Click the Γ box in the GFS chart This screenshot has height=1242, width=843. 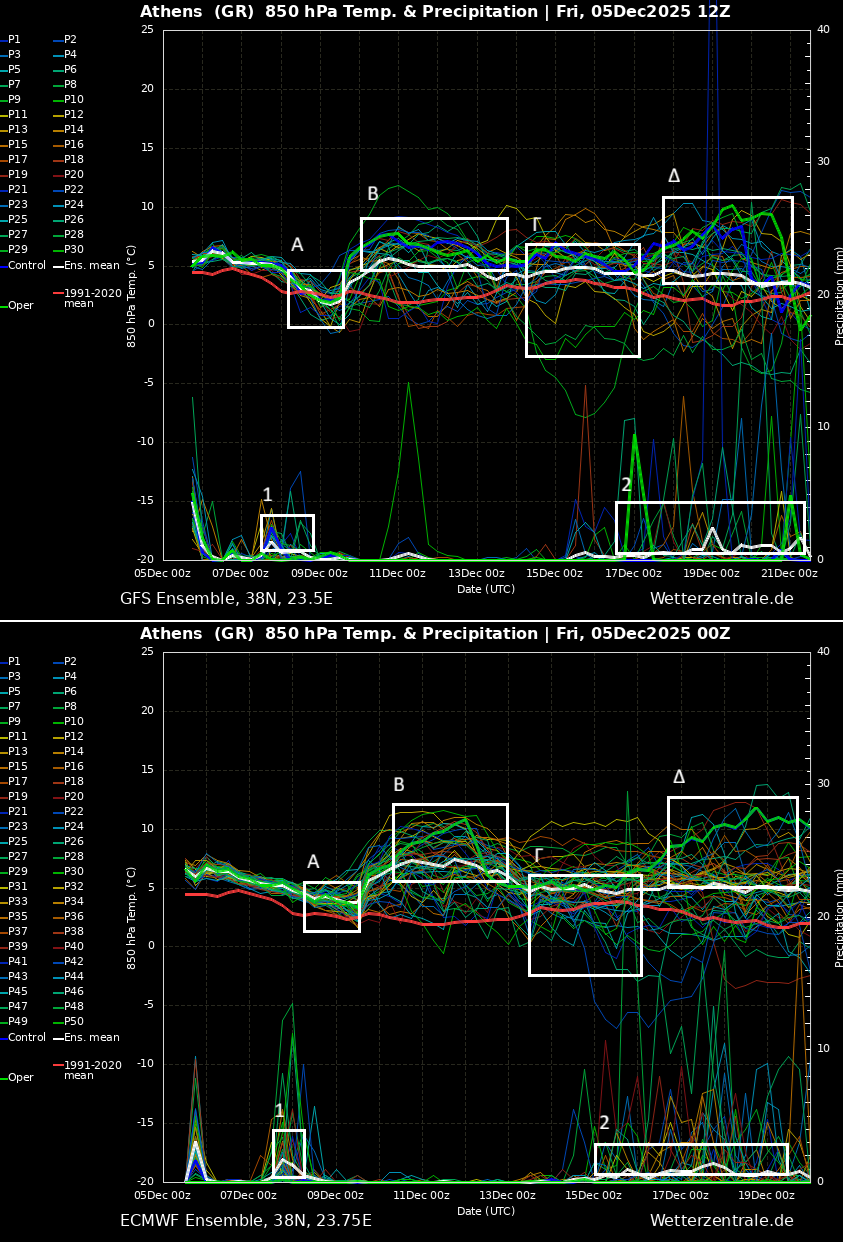pos(583,300)
